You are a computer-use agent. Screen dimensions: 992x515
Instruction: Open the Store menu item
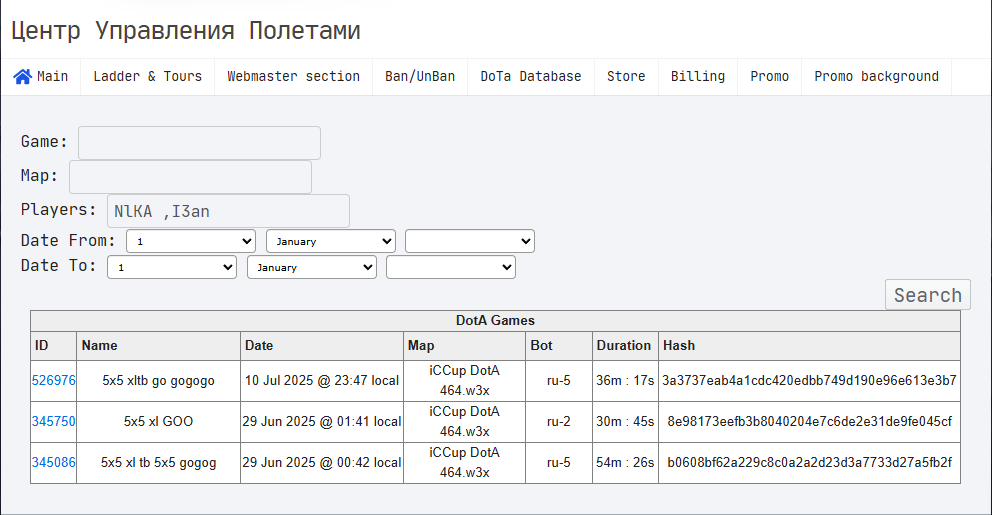click(x=626, y=77)
